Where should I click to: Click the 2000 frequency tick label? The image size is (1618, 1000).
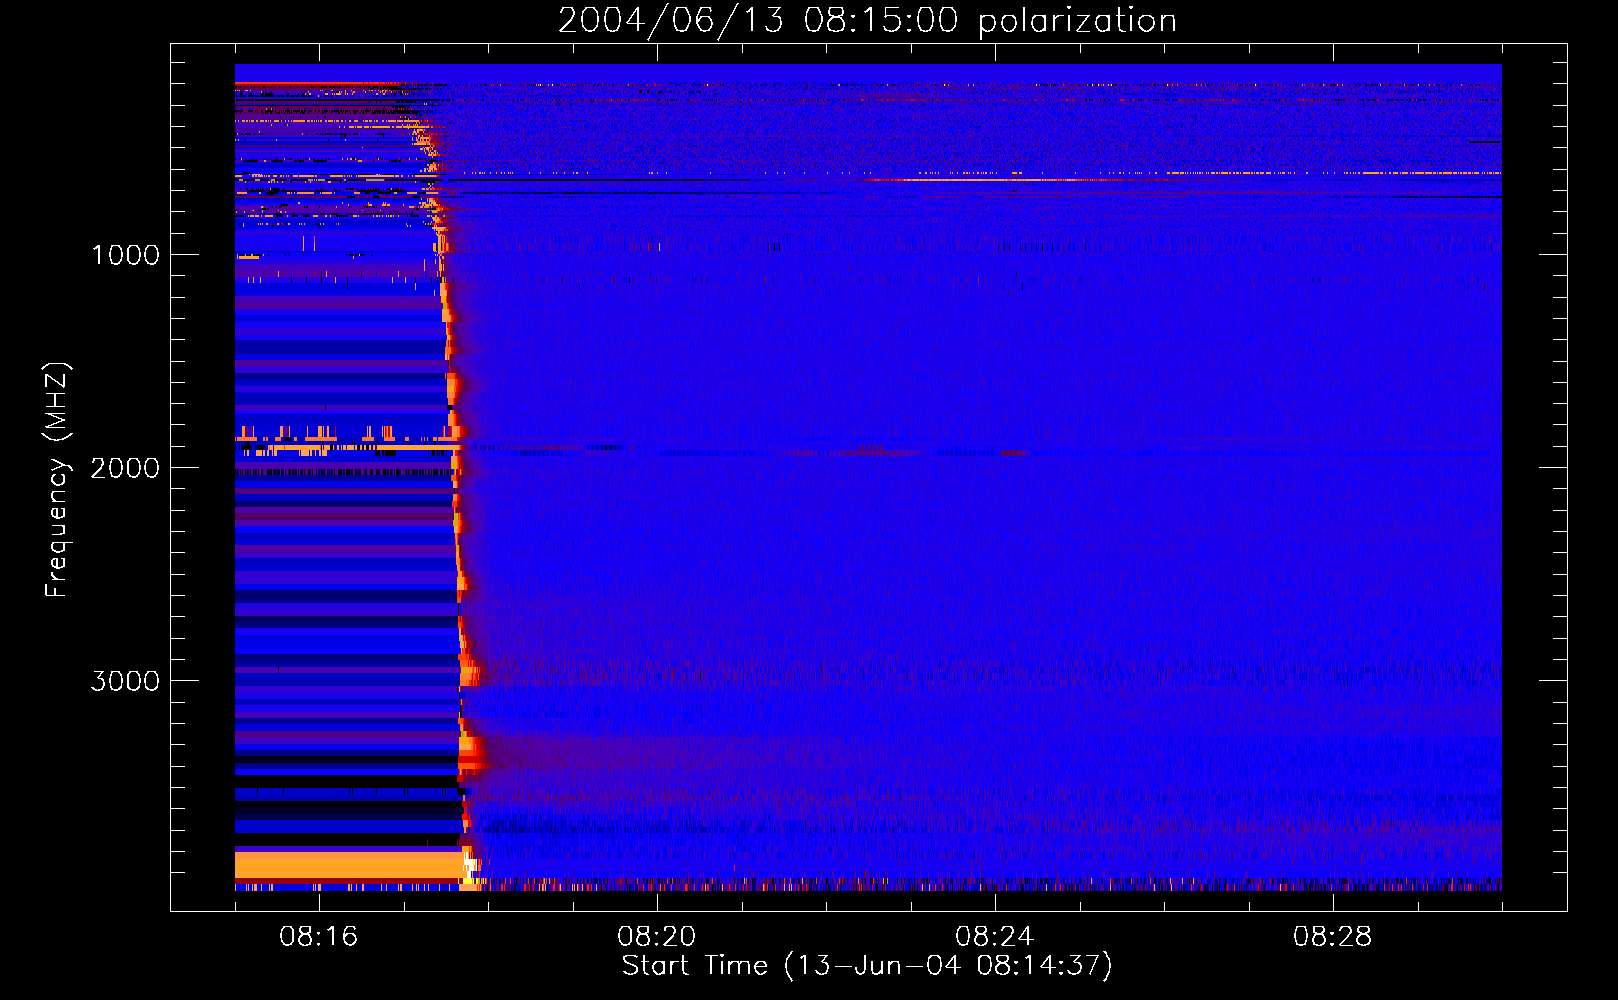(125, 468)
